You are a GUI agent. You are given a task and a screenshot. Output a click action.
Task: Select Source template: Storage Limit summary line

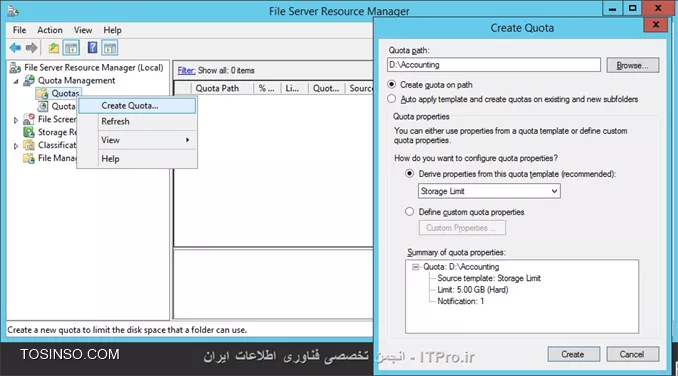coord(489,278)
